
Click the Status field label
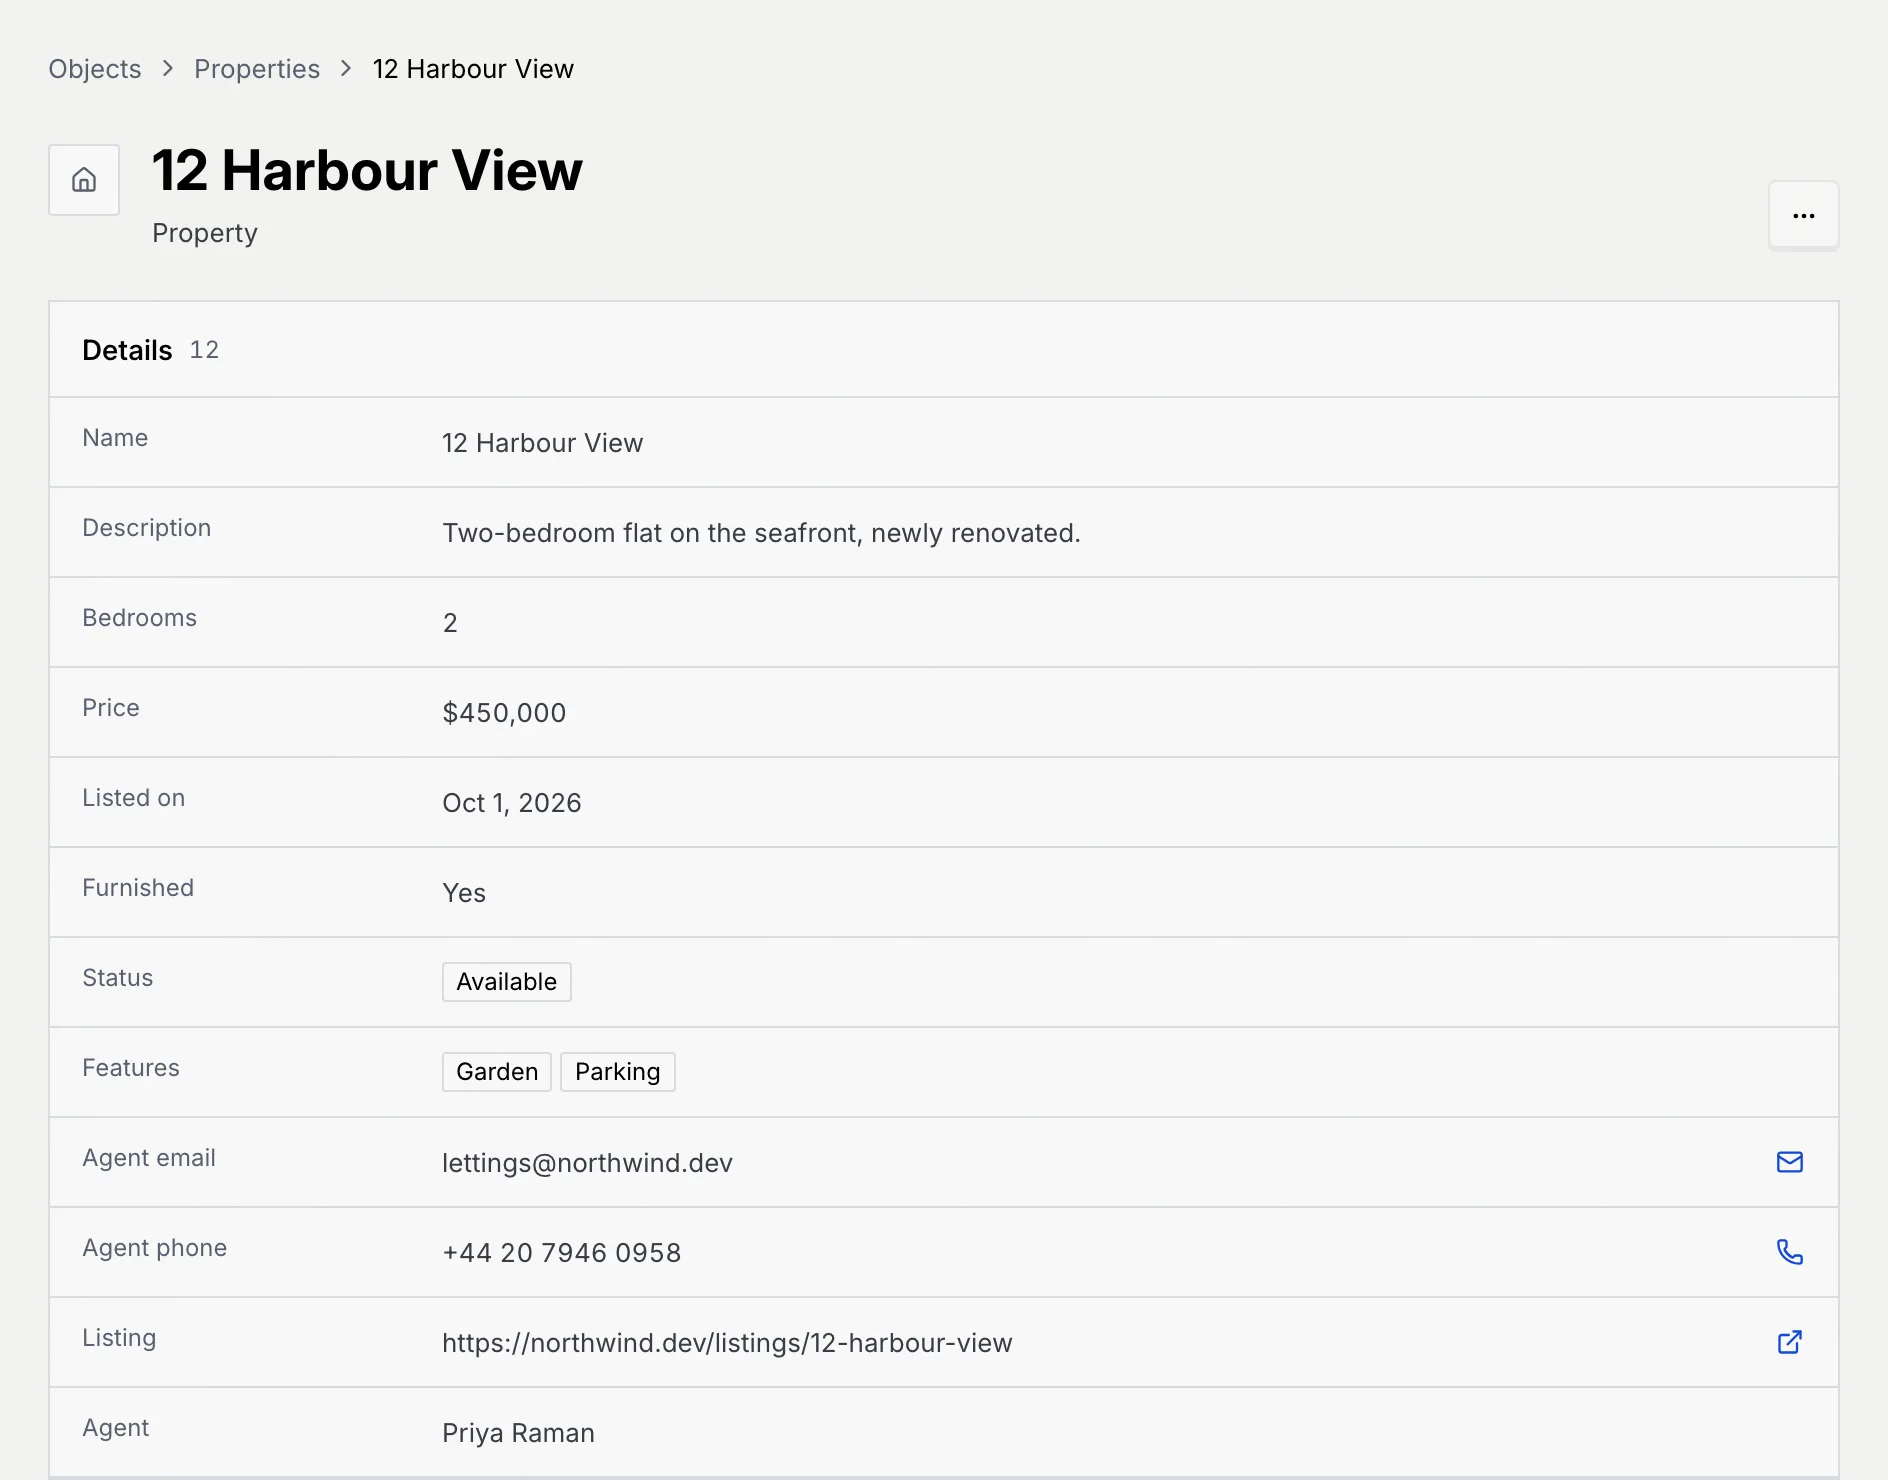[x=118, y=978]
